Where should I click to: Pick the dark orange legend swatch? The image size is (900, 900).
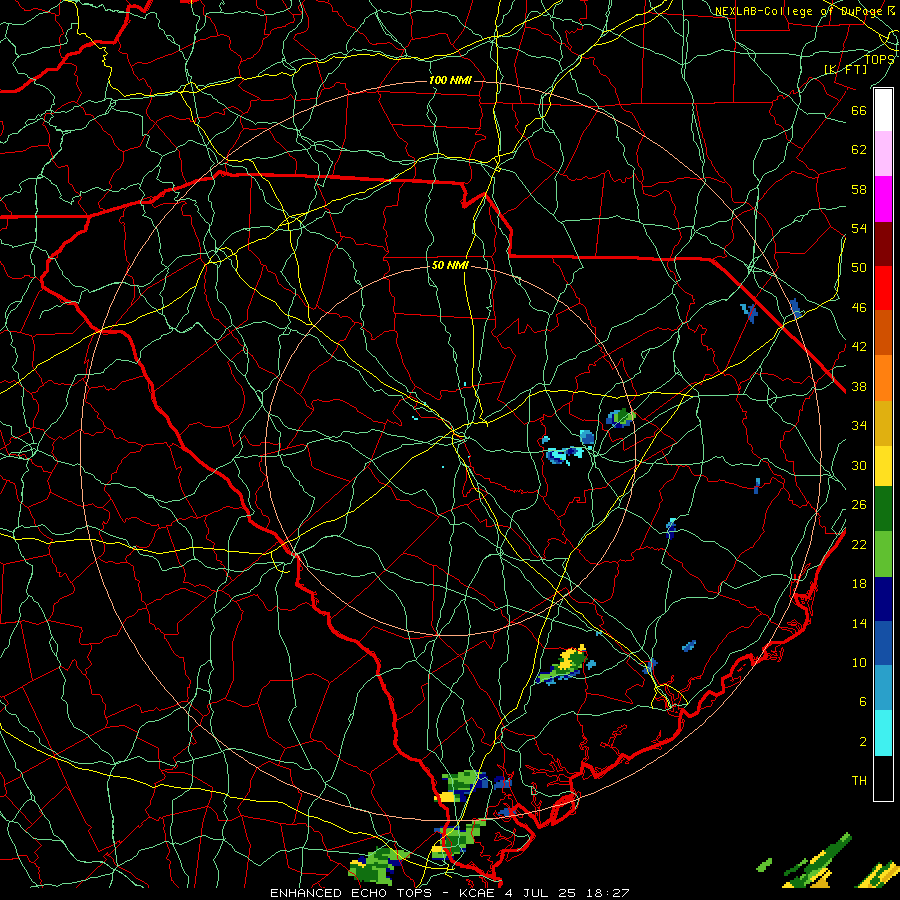883,333
